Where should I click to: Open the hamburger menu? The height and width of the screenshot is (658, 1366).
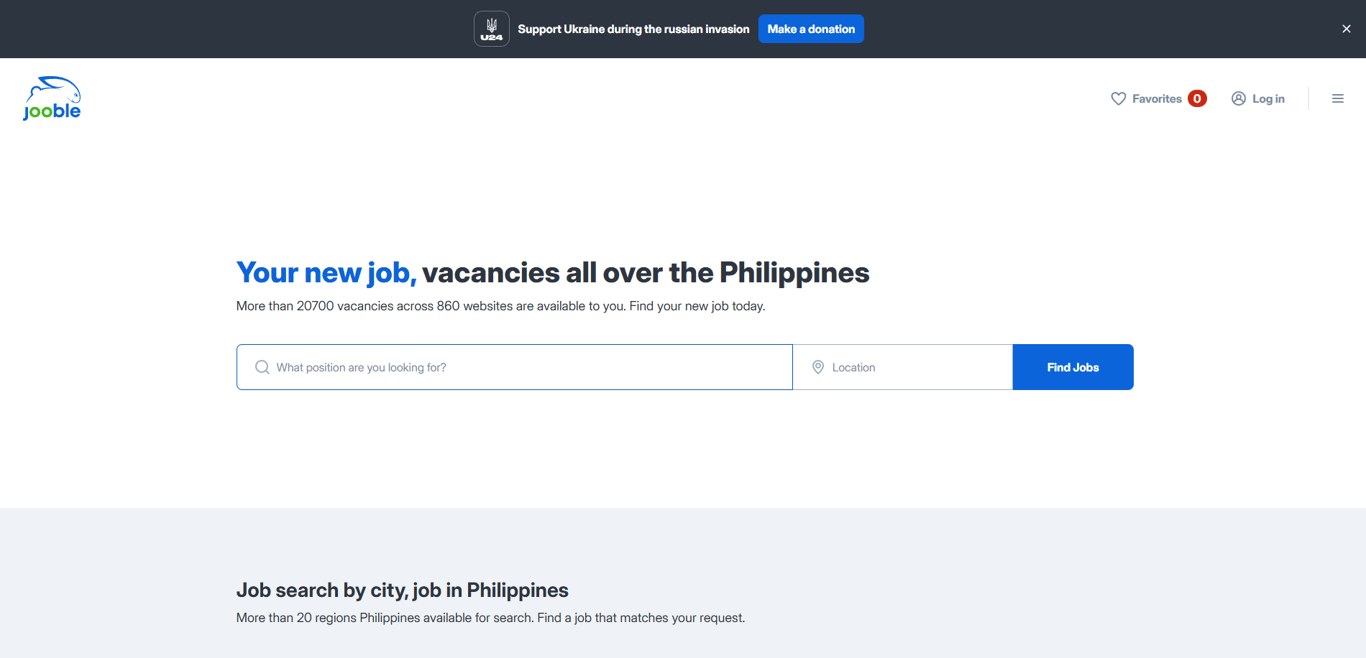click(x=1338, y=98)
